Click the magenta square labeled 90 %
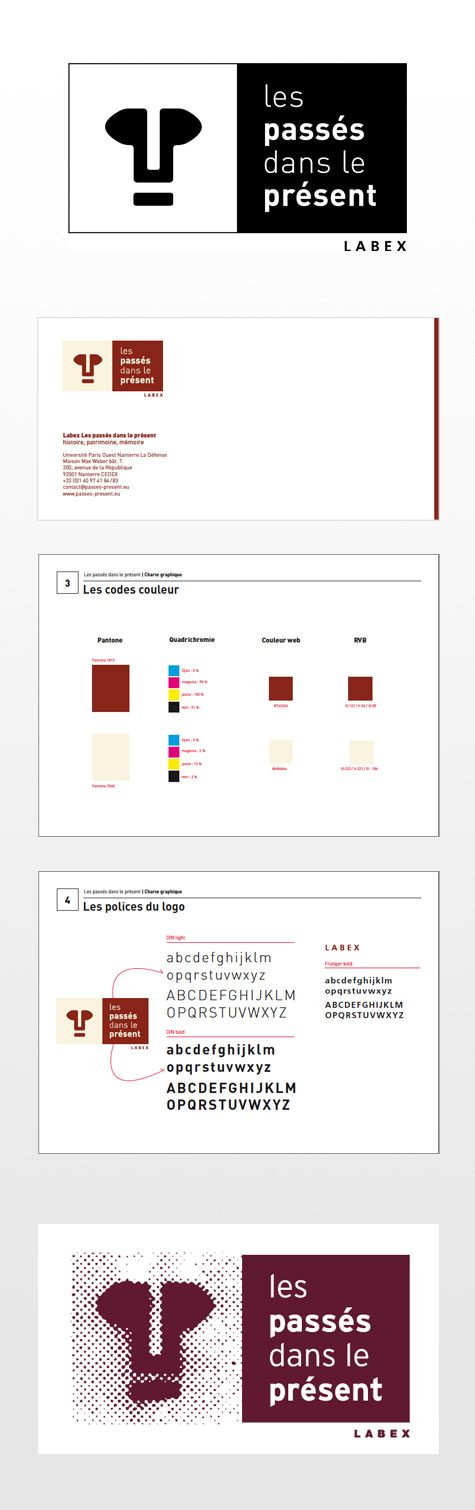This screenshot has width=475, height=1510. coord(174,682)
